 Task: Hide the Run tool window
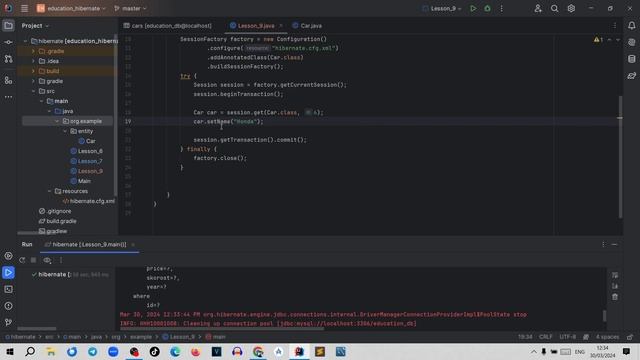[614, 244]
